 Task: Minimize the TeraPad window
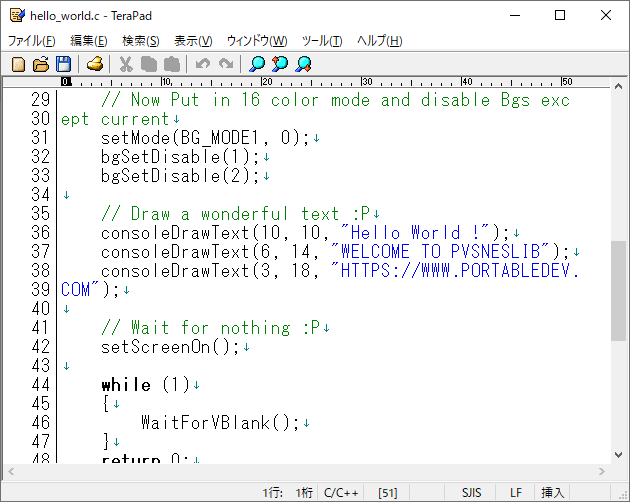(515, 15)
